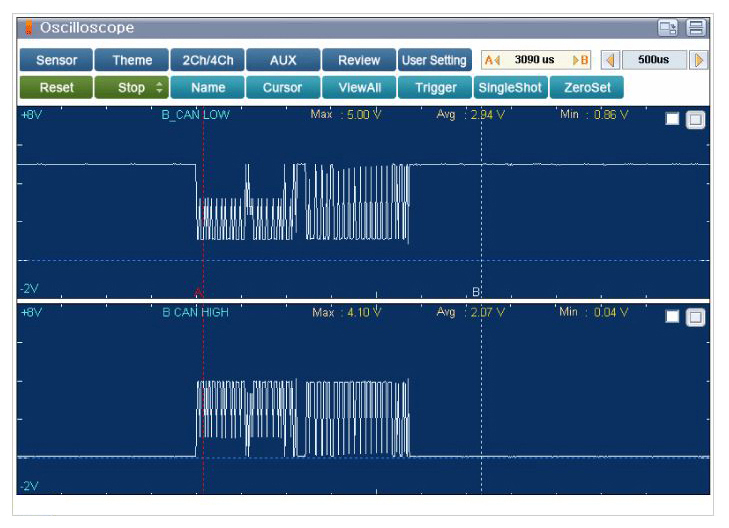The height and width of the screenshot is (528, 729).
Task: Open User Setting
Action: [x=434, y=60]
